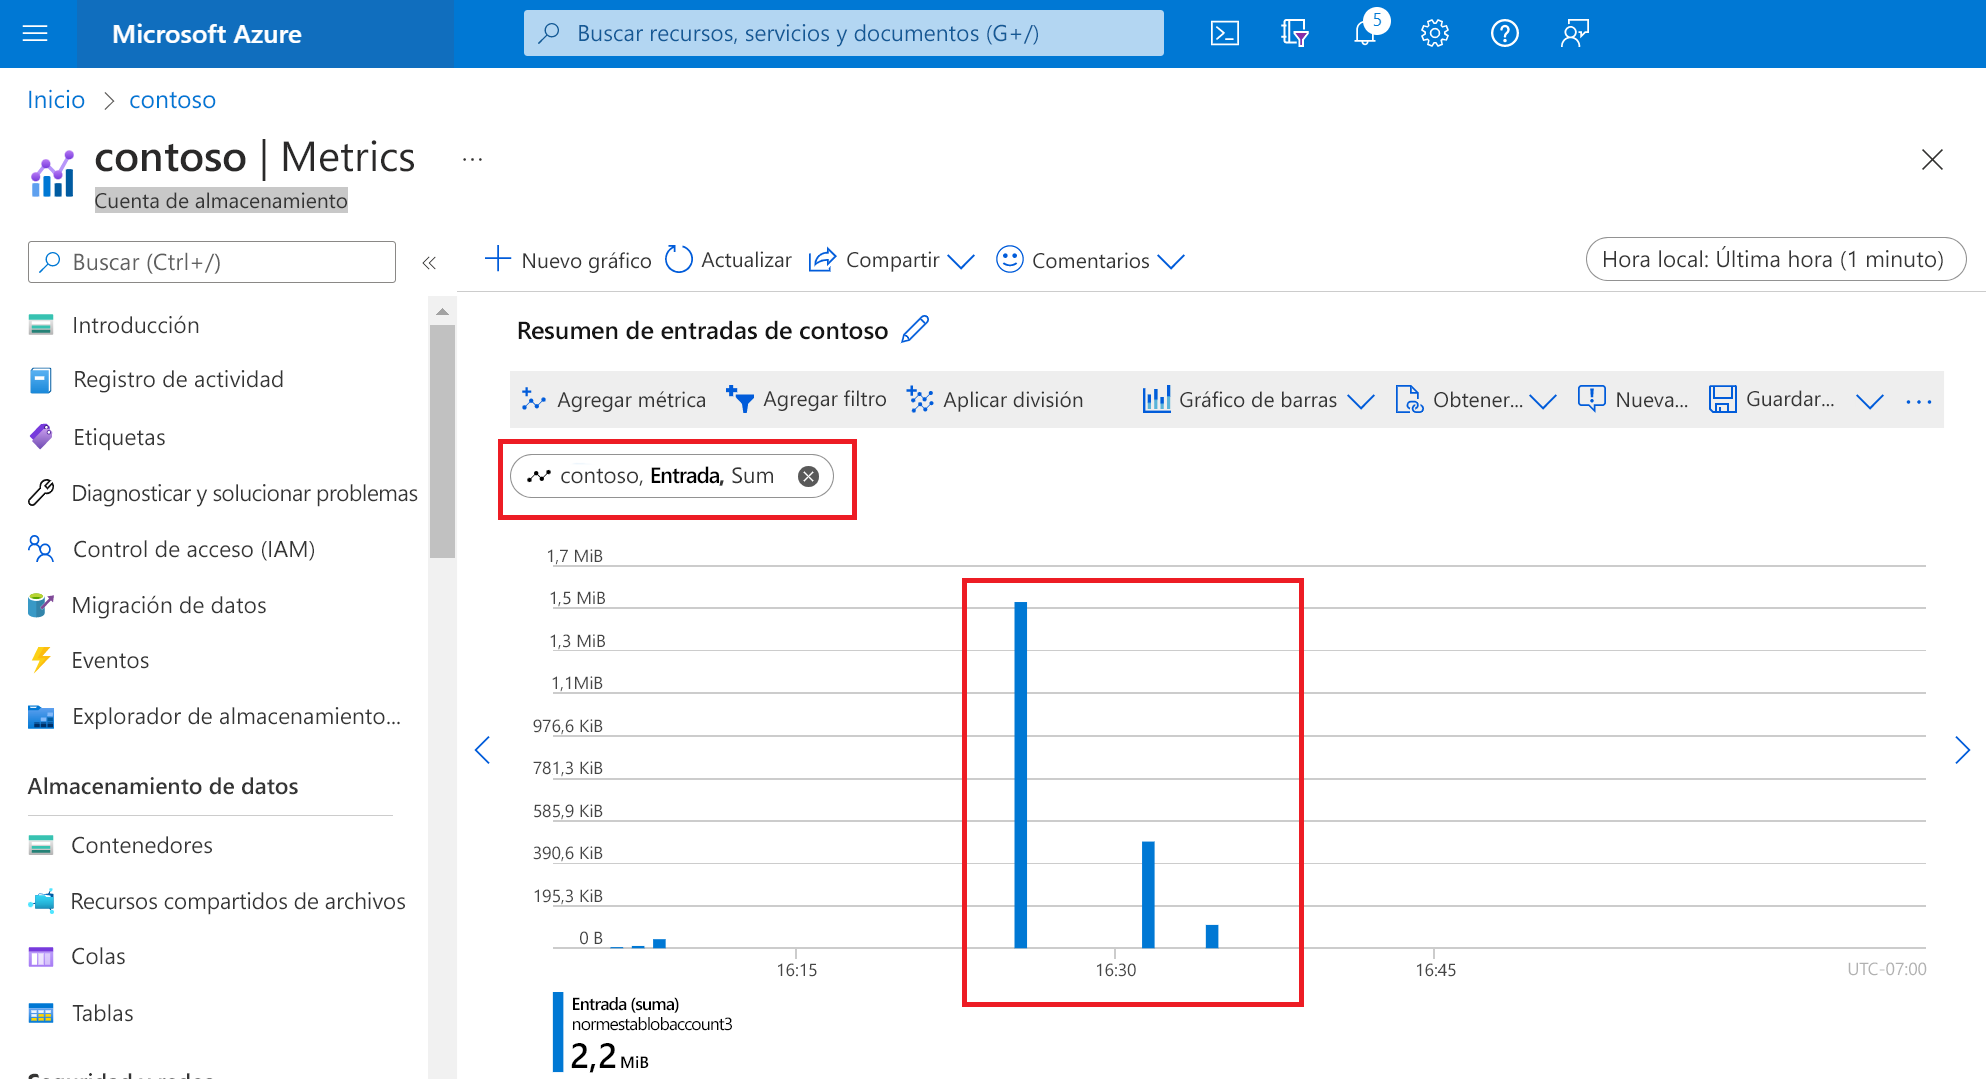Click the Eventos lightning icon
Viewport: 1986px width, 1079px height.
[41, 659]
